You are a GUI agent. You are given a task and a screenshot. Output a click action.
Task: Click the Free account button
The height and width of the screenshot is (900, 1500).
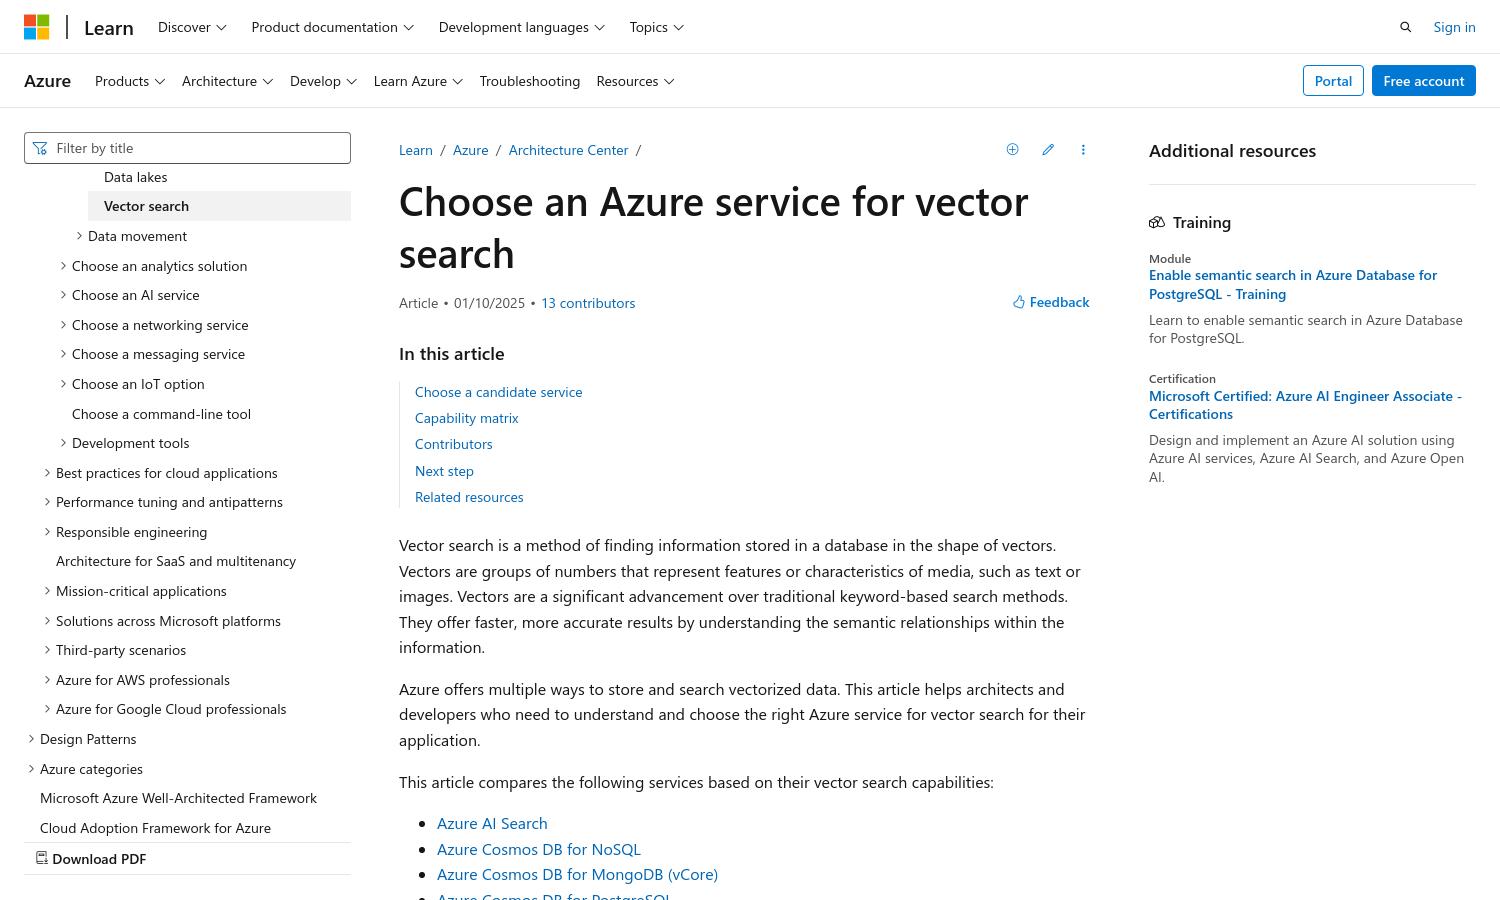pos(1423,81)
